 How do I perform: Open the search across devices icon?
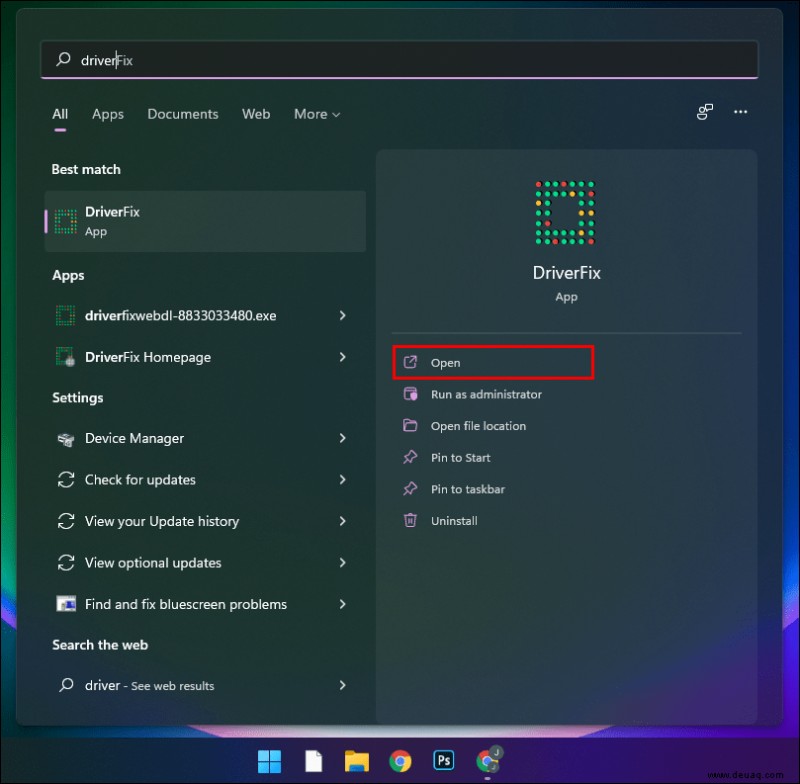705,112
